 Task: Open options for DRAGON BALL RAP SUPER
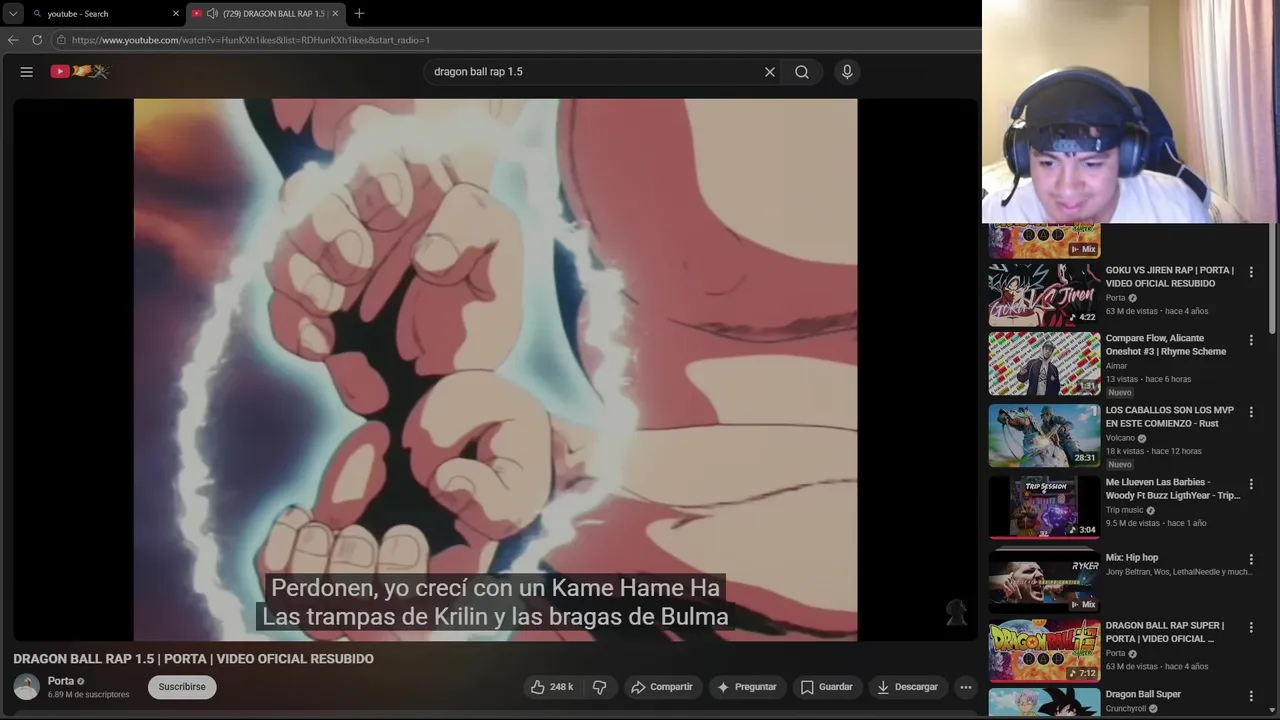point(1251,628)
